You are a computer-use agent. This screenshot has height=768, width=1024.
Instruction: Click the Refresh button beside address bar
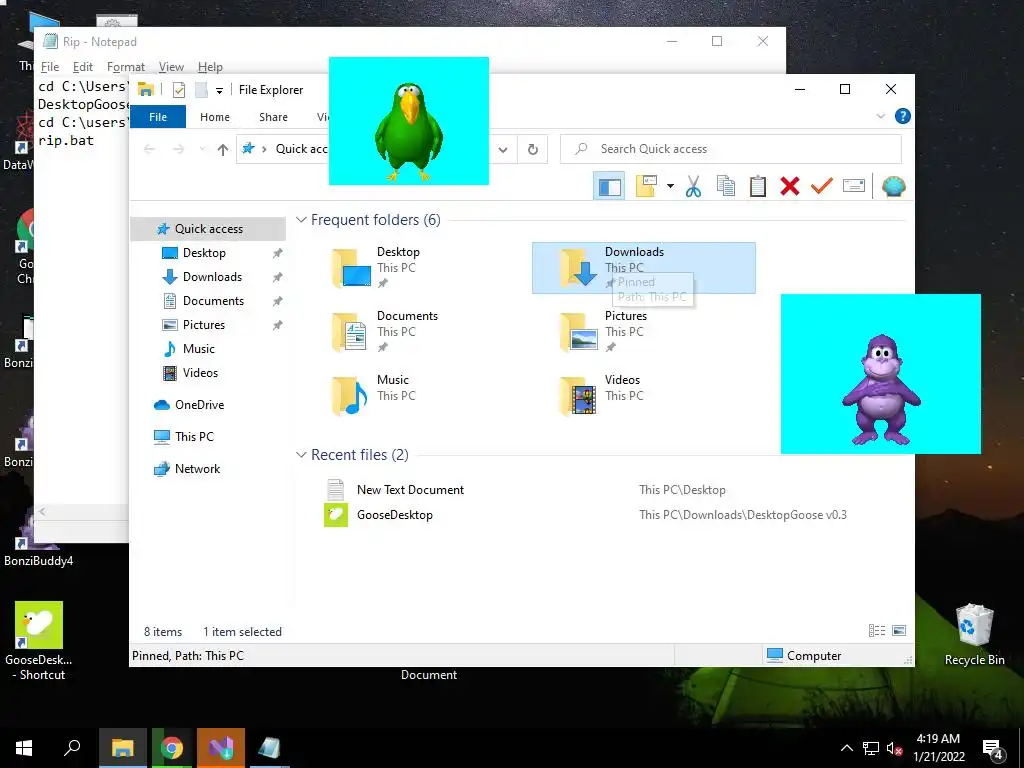(x=533, y=149)
